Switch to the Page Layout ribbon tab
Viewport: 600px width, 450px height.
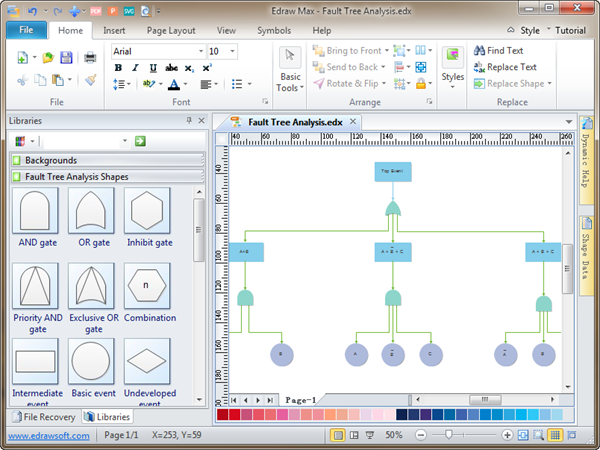pos(170,31)
